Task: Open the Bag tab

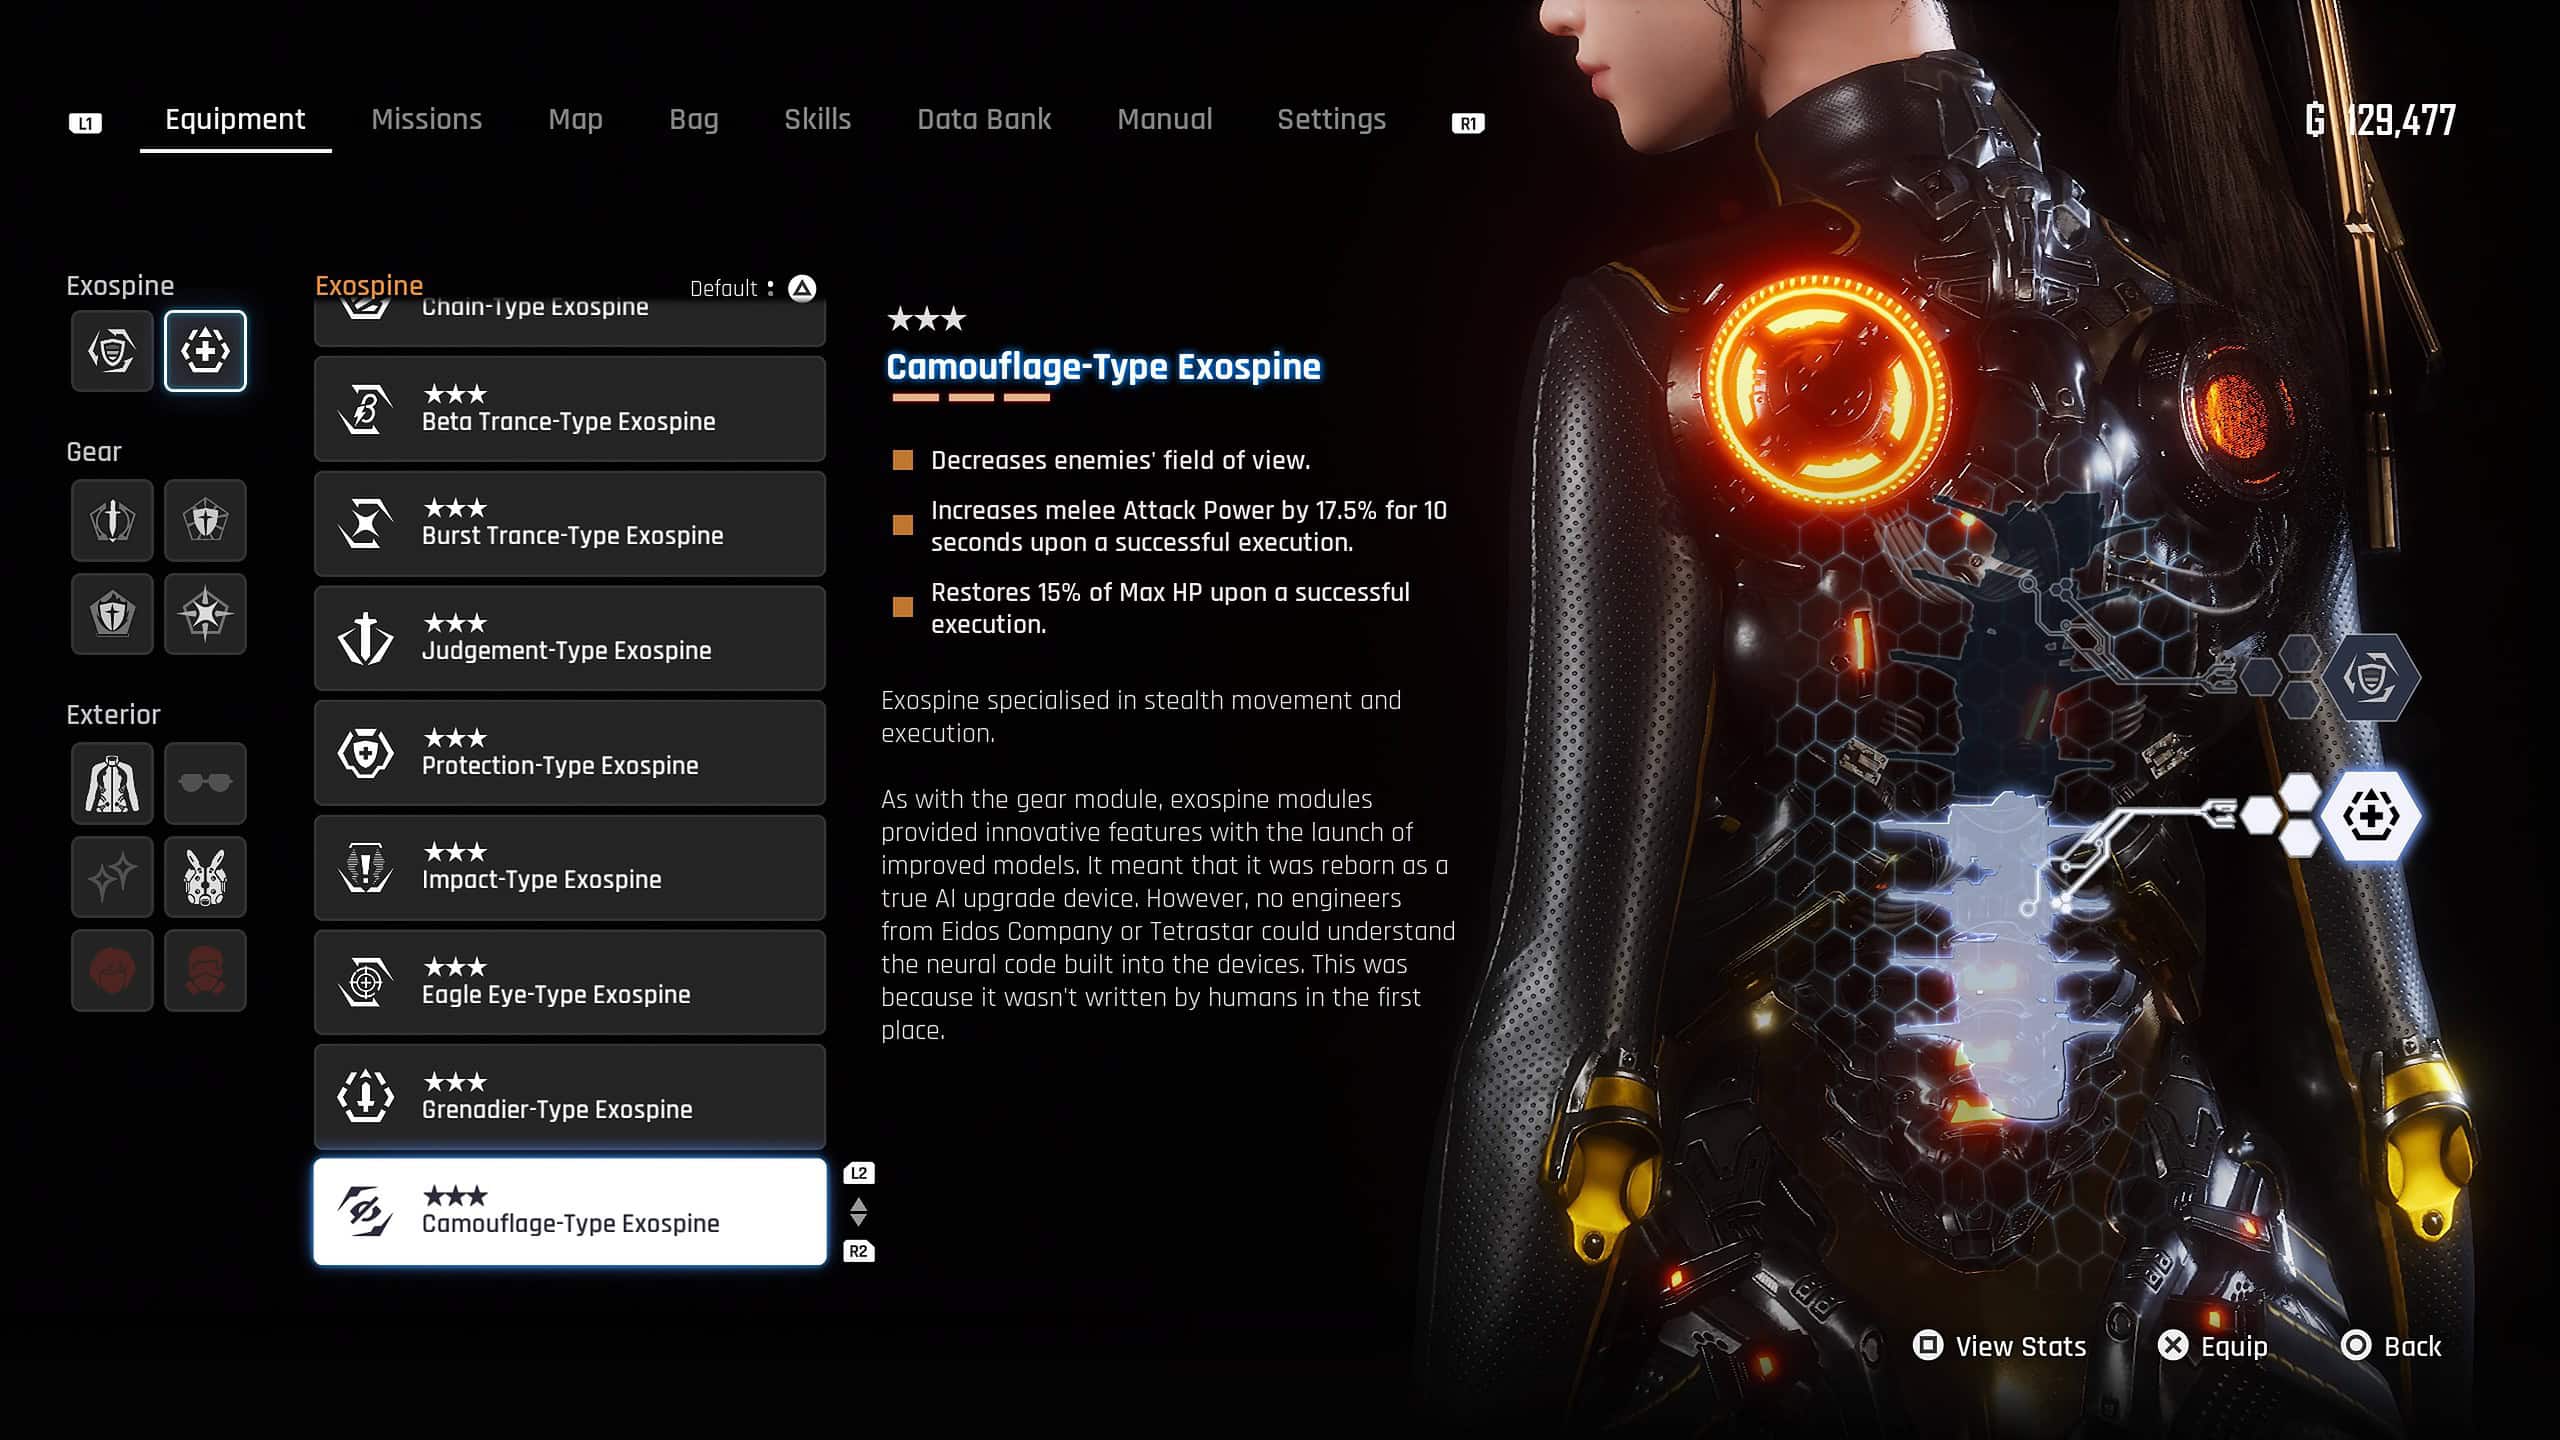Action: tap(694, 120)
